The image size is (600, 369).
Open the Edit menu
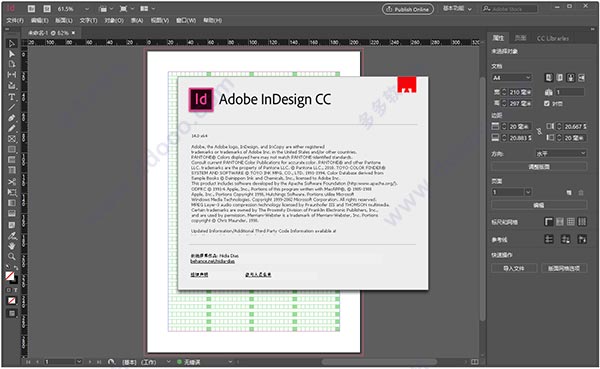tap(39, 20)
